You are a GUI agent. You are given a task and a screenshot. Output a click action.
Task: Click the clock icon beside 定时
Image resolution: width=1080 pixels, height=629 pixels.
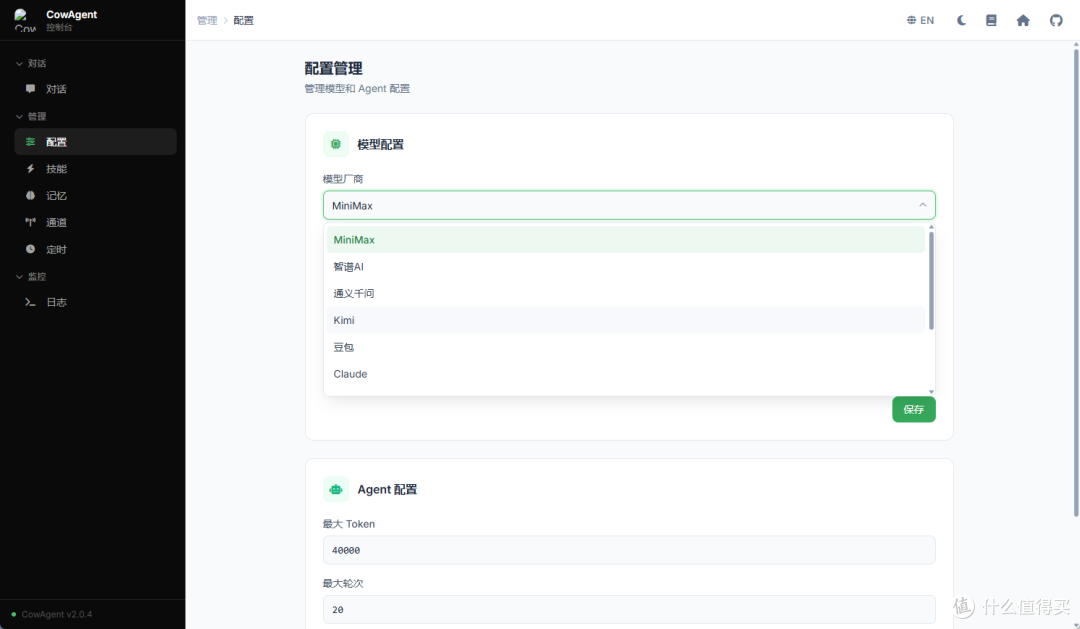[30, 249]
